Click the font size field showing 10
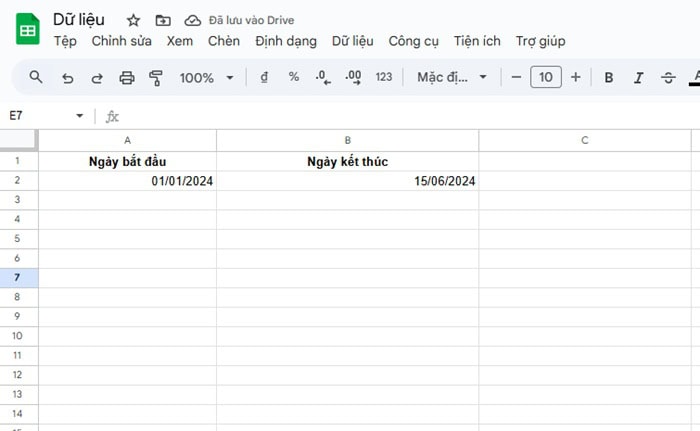 (545, 77)
